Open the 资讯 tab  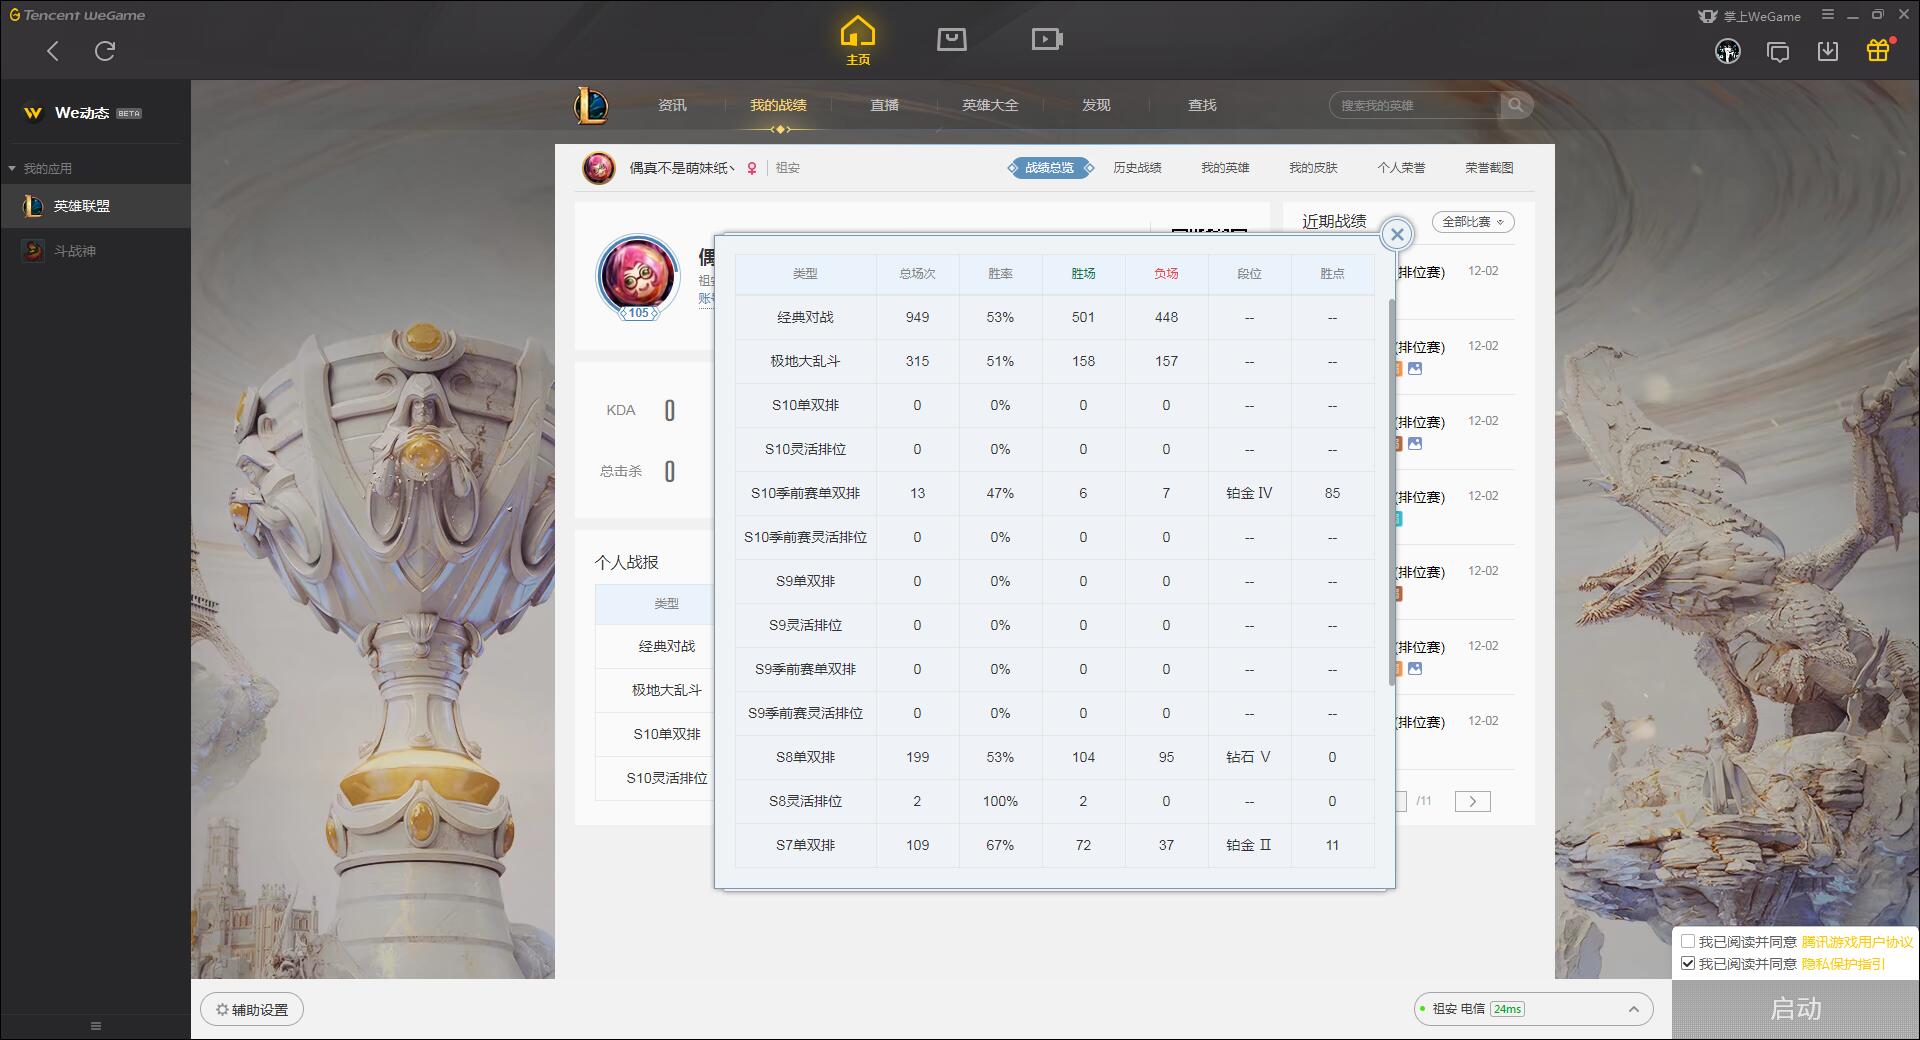pos(672,105)
